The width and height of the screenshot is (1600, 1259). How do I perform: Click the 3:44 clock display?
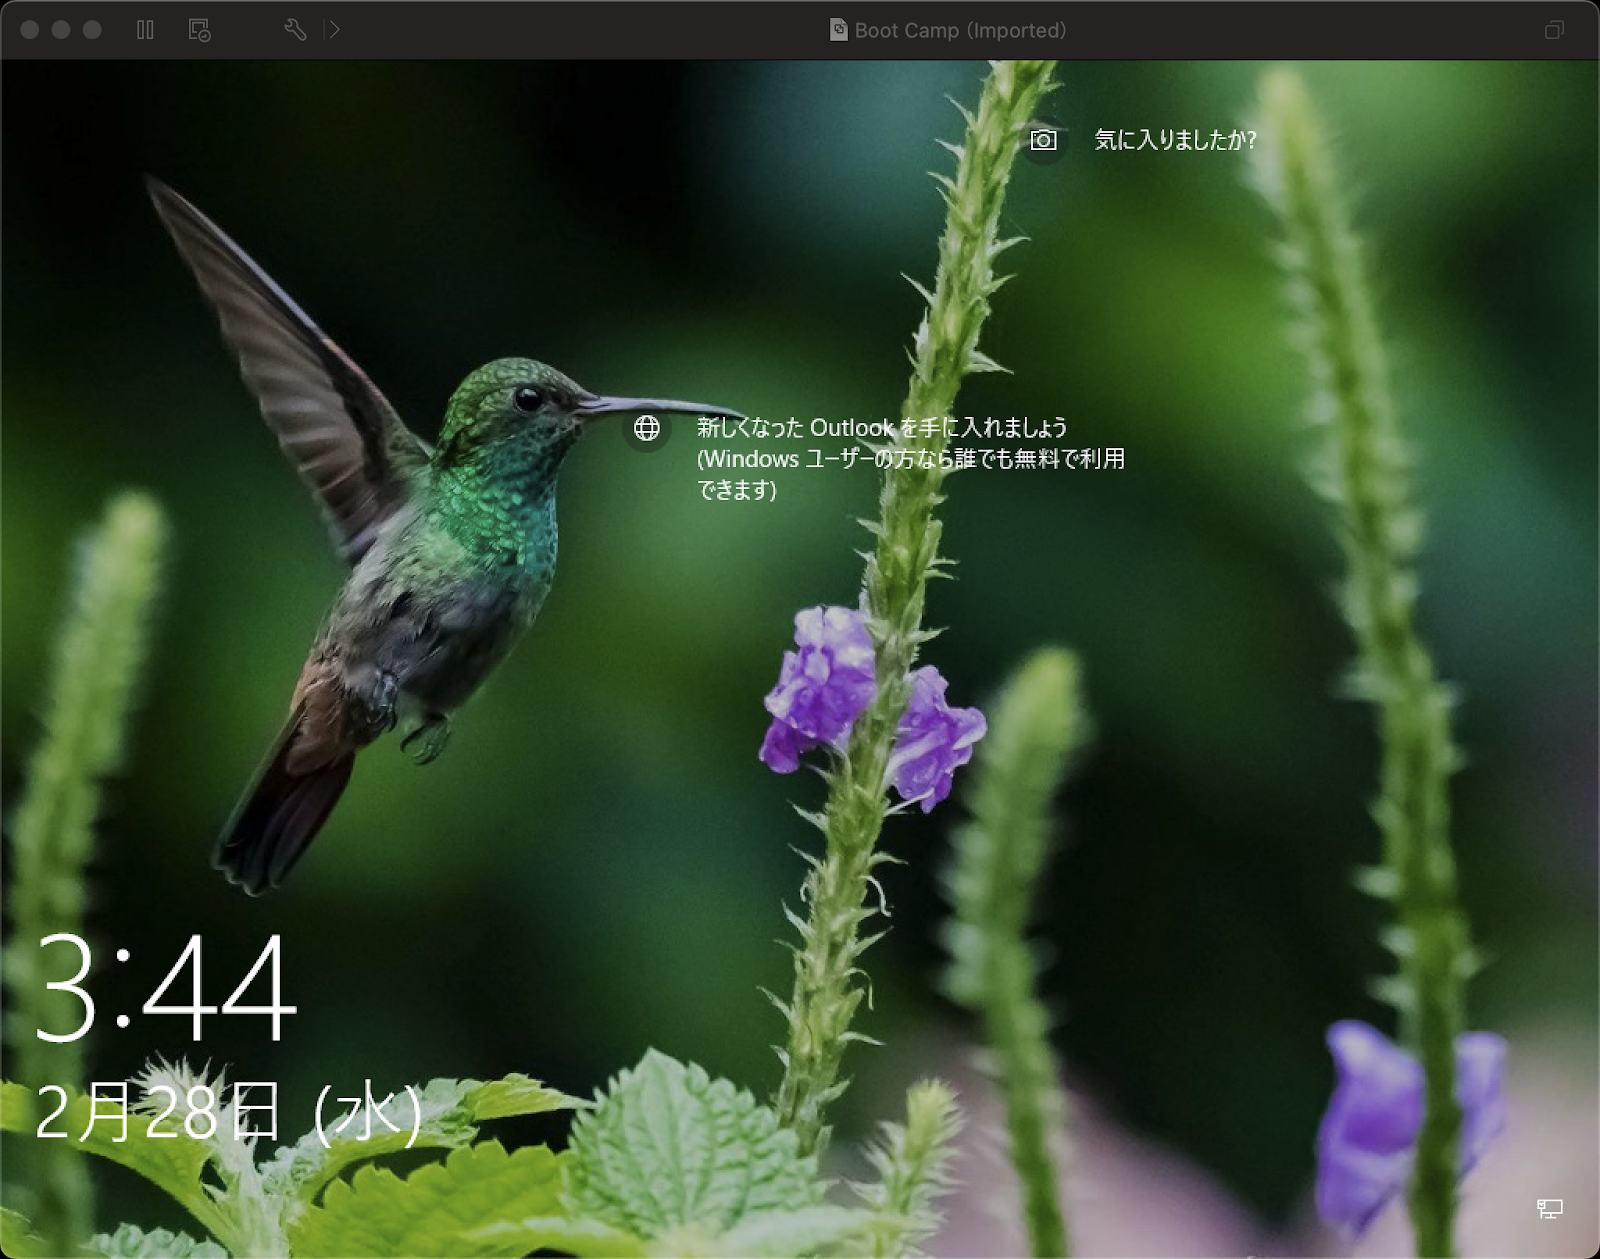click(x=166, y=988)
